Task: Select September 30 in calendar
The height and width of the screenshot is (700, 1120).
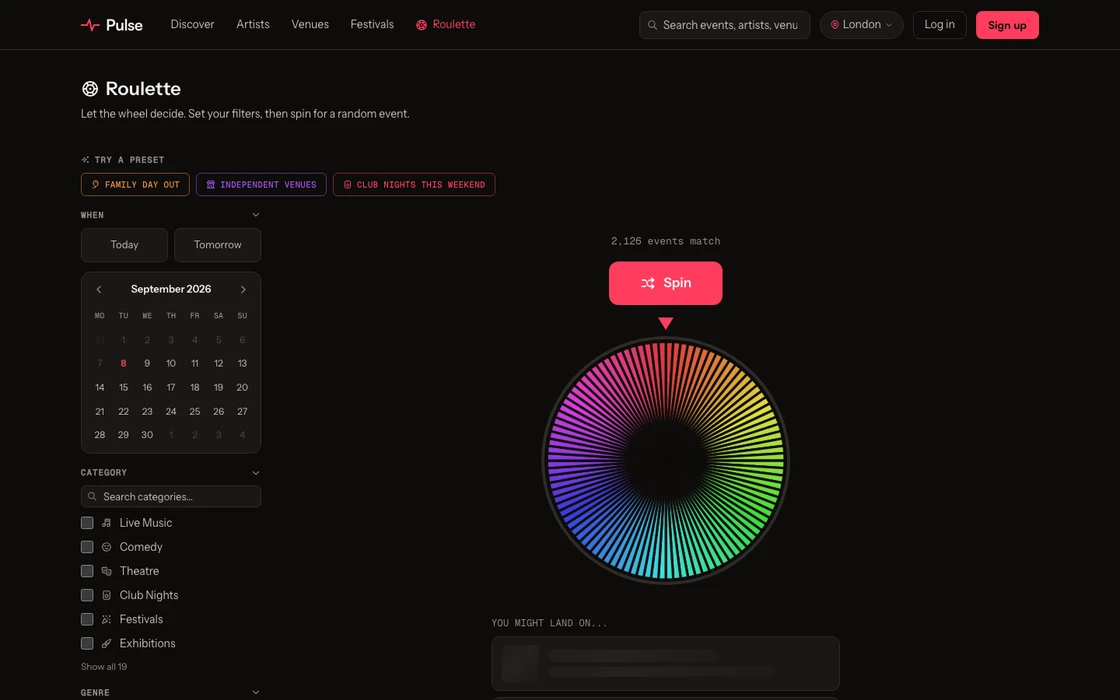Action: click(147, 435)
